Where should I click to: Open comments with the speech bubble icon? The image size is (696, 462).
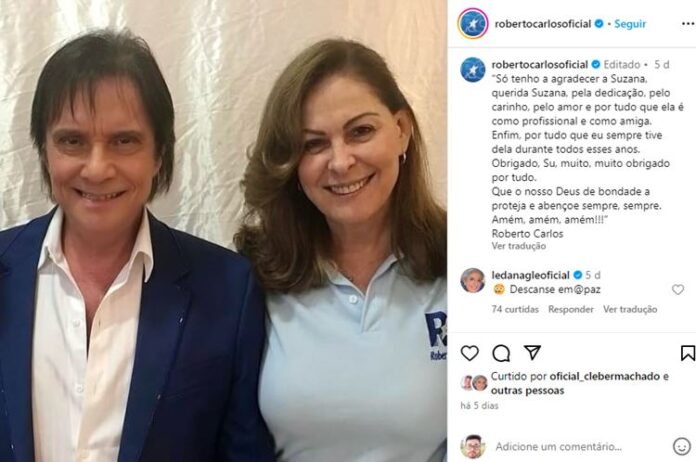[501, 353]
